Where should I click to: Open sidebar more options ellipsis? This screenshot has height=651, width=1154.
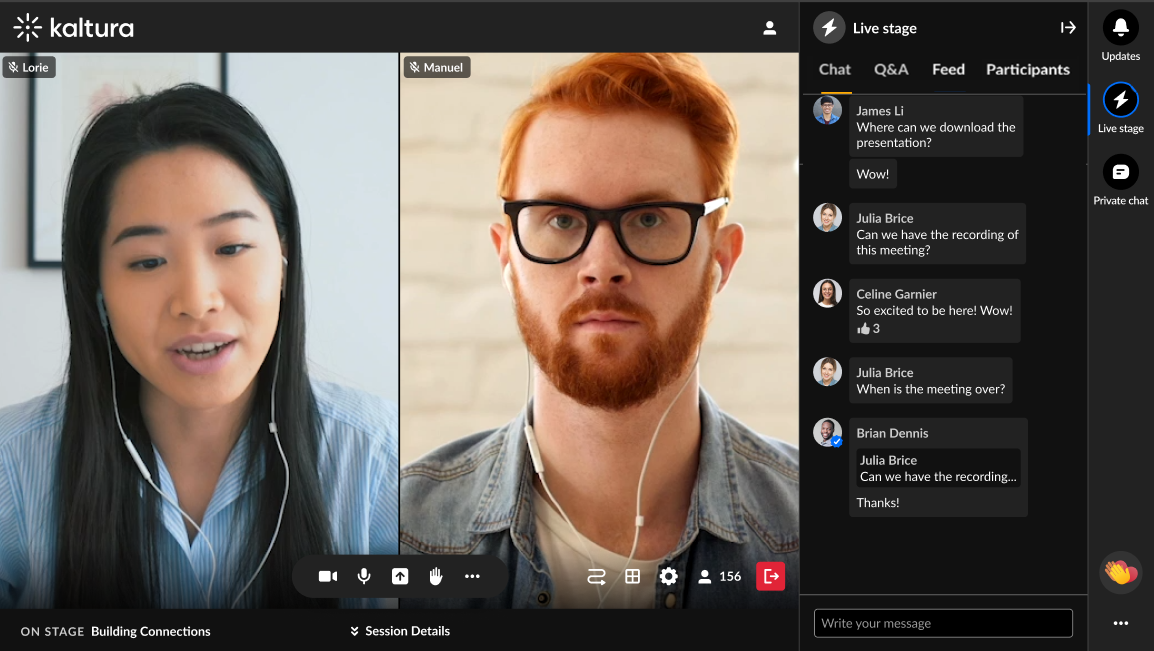click(1120, 623)
